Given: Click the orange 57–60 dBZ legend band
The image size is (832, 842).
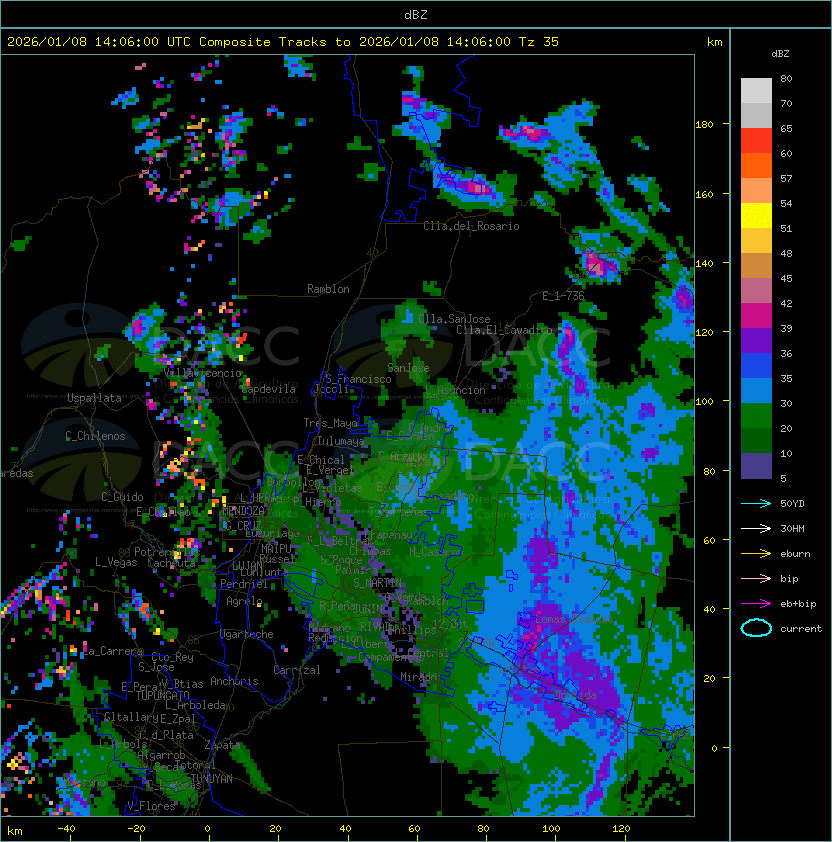Looking at the screenshot, I should (x=756, y=166).
